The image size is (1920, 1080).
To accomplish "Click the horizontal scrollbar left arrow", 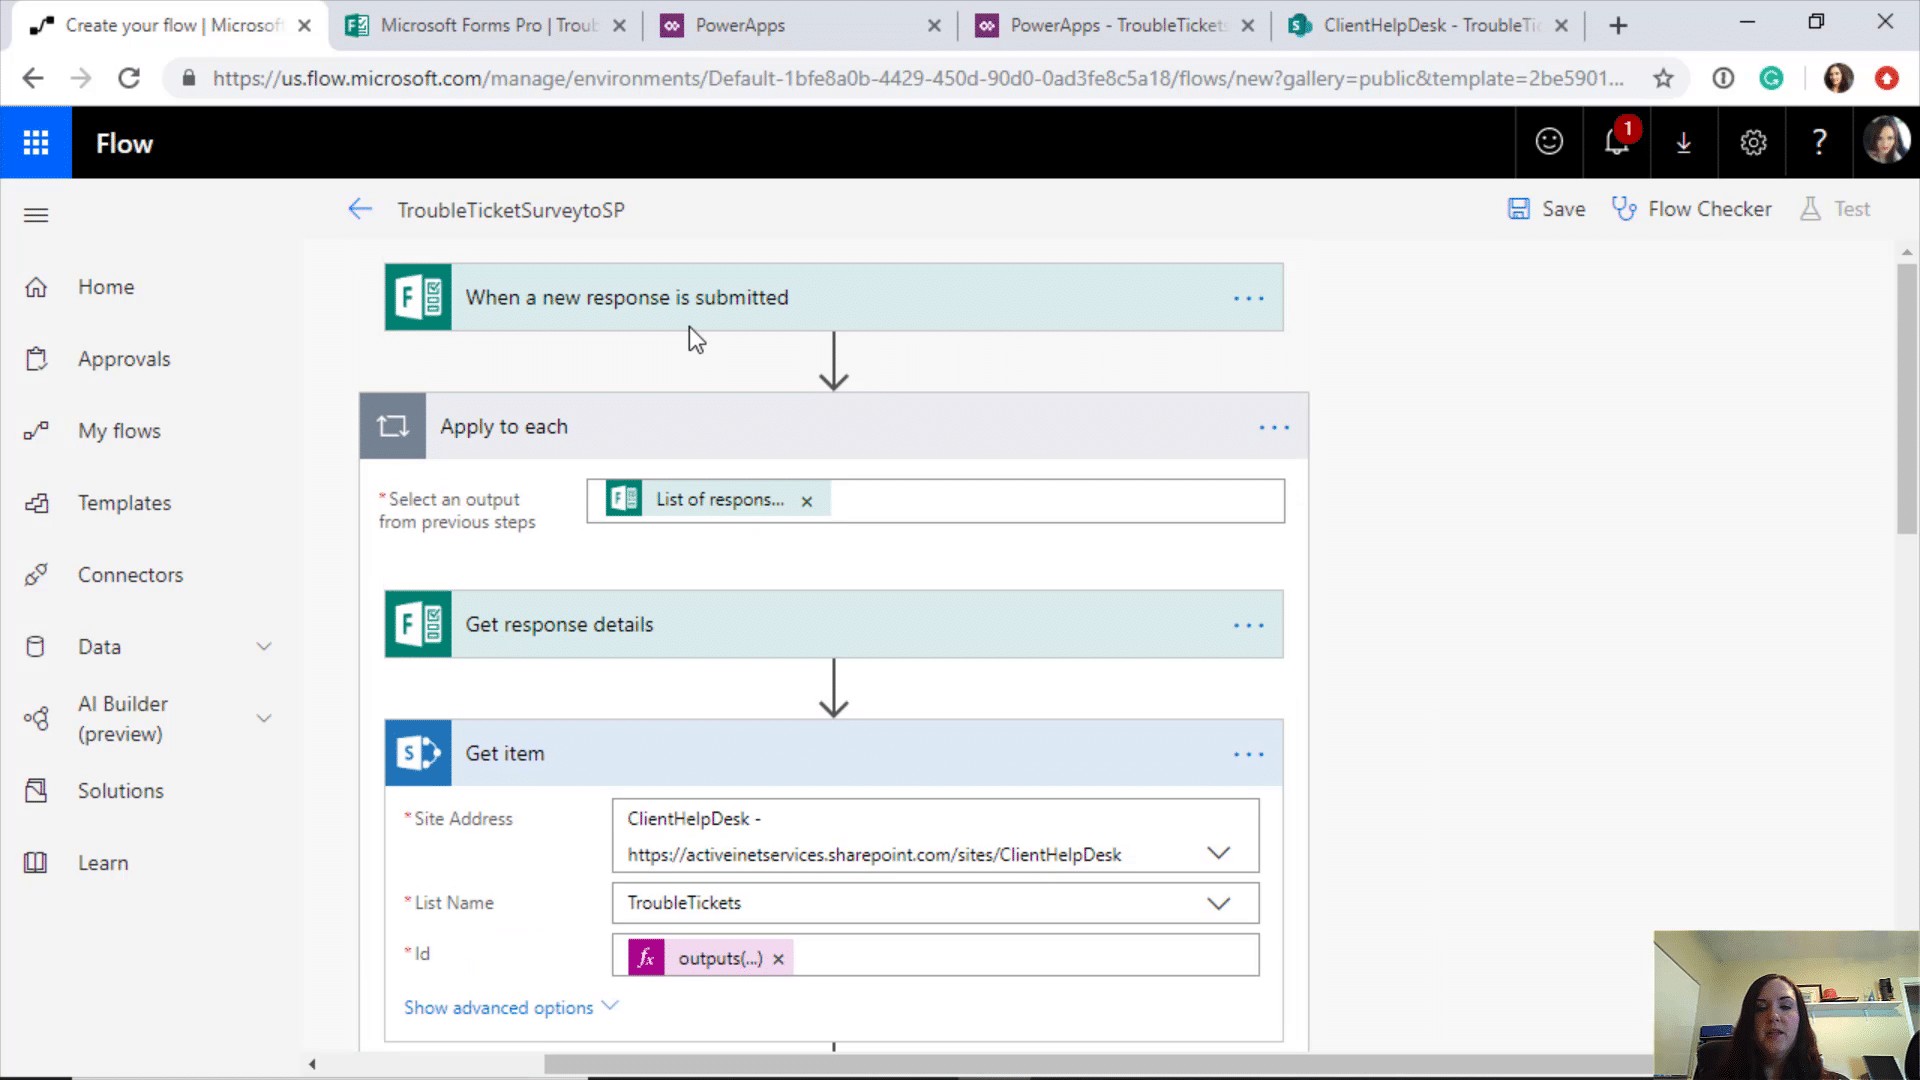I will point(312,1064).
